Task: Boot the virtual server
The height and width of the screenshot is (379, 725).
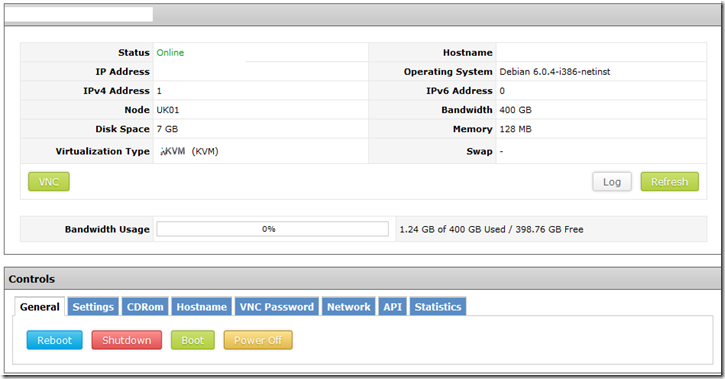Action: point(192,340)
